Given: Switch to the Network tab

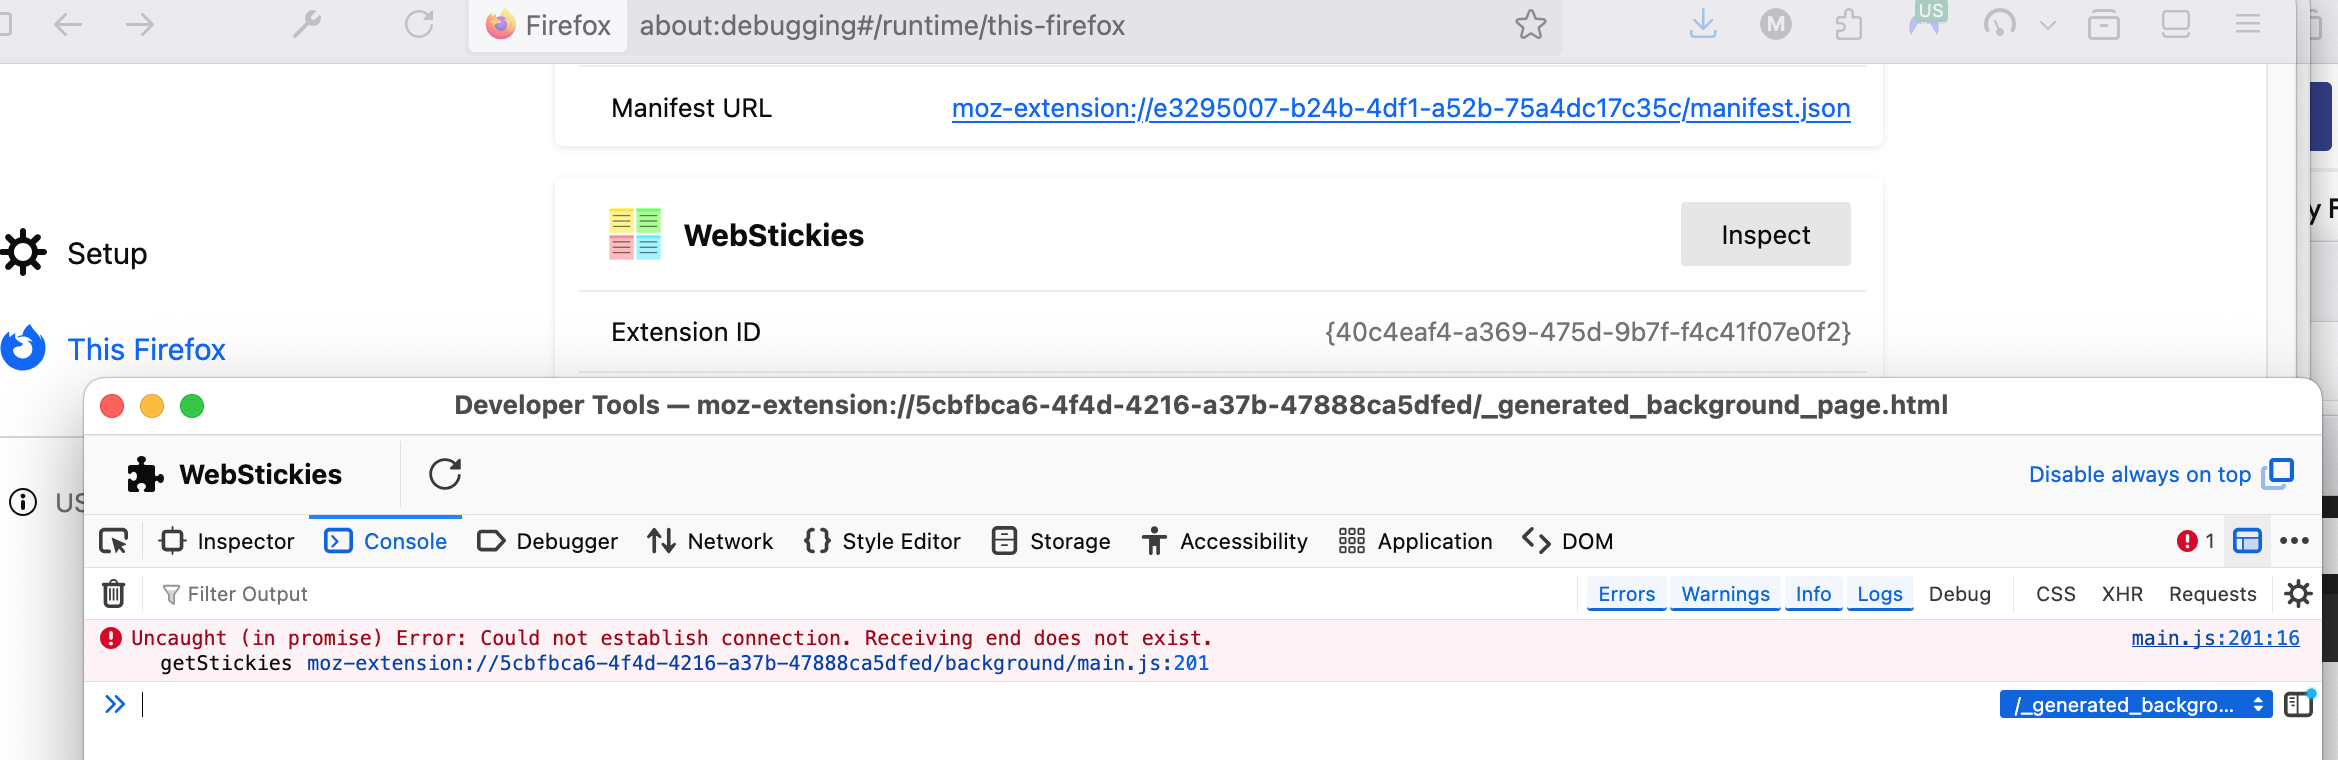Looking at the screenshot, I should coord(710,541).
